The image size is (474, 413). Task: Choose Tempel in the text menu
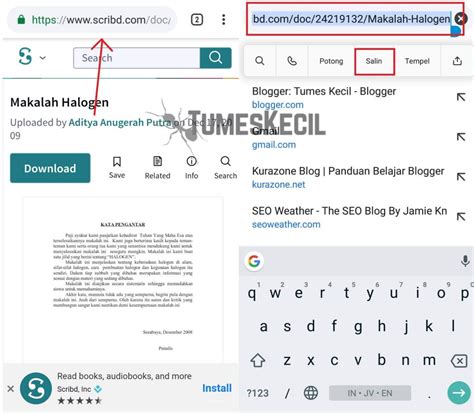pyautogui.click(x=417, y=61)
